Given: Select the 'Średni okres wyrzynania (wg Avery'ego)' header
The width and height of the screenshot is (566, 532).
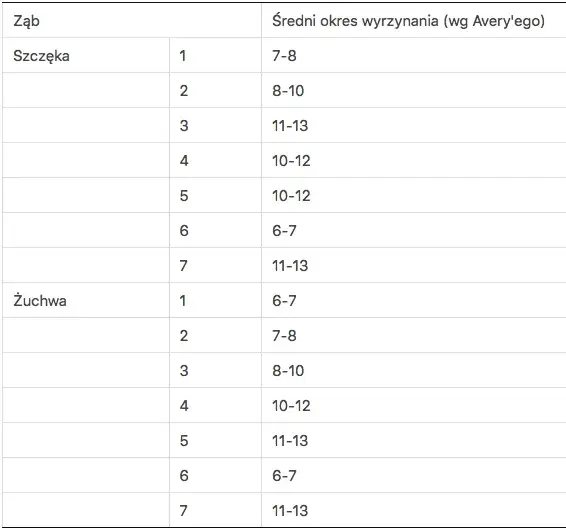Looking at the screenshot, I should click(x=408, y=21).
